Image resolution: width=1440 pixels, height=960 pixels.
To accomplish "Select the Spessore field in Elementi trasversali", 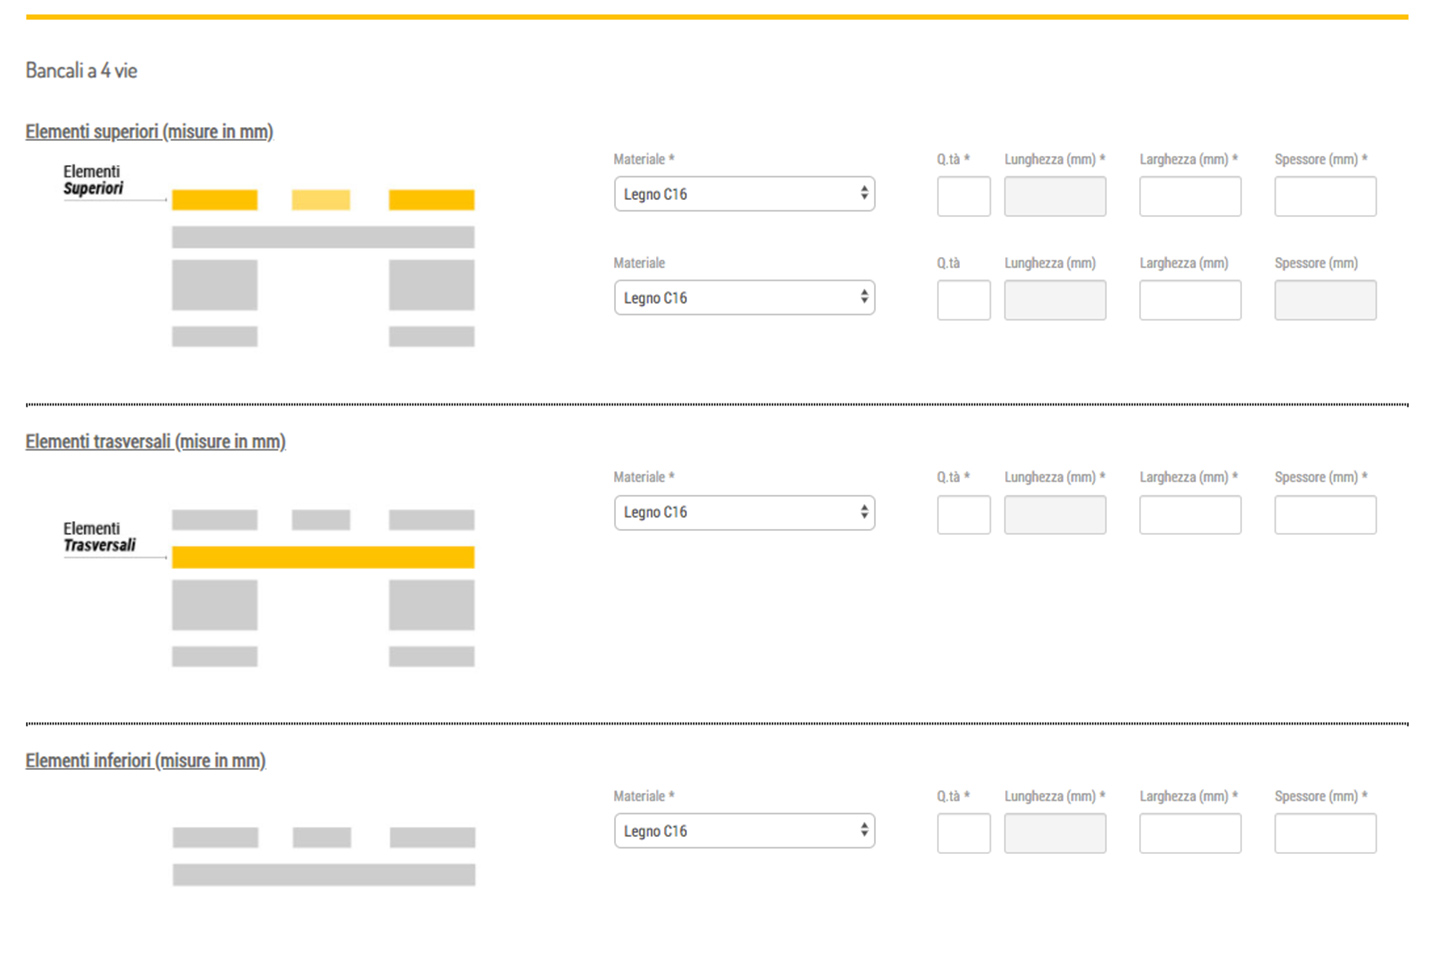I will pos(1325,515).
